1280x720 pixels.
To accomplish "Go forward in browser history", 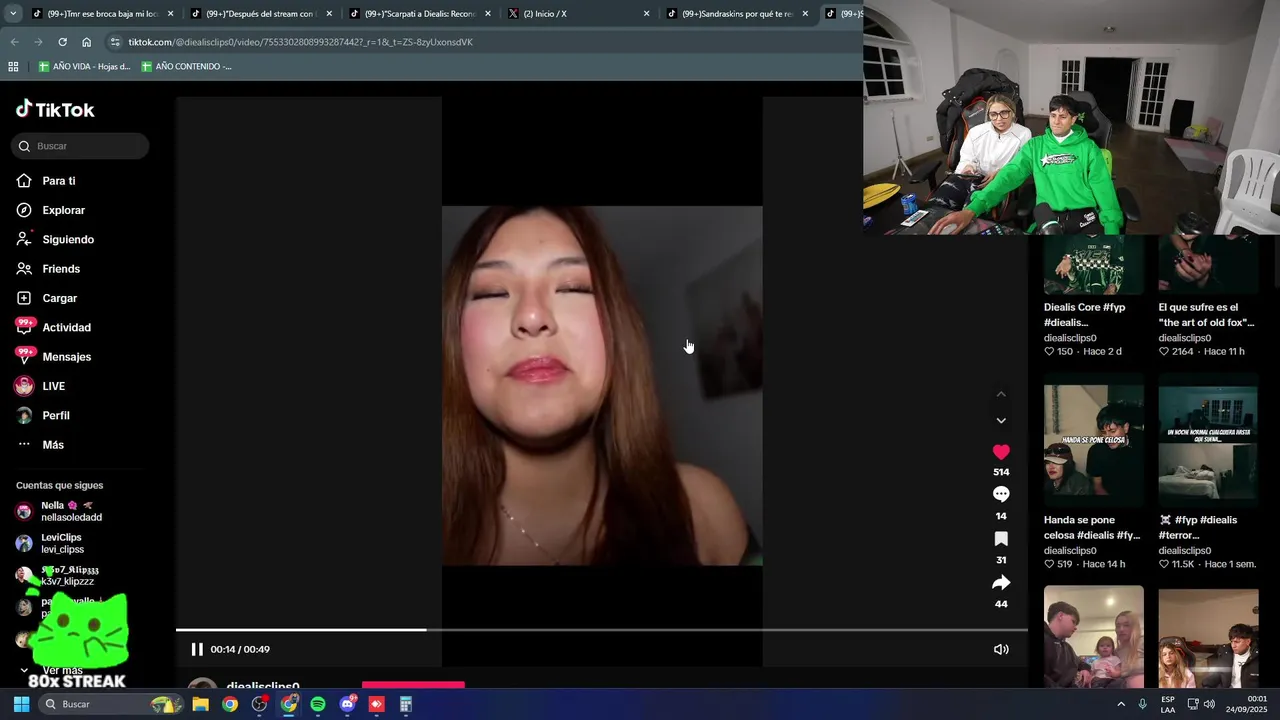I will (x=38, y=42).
